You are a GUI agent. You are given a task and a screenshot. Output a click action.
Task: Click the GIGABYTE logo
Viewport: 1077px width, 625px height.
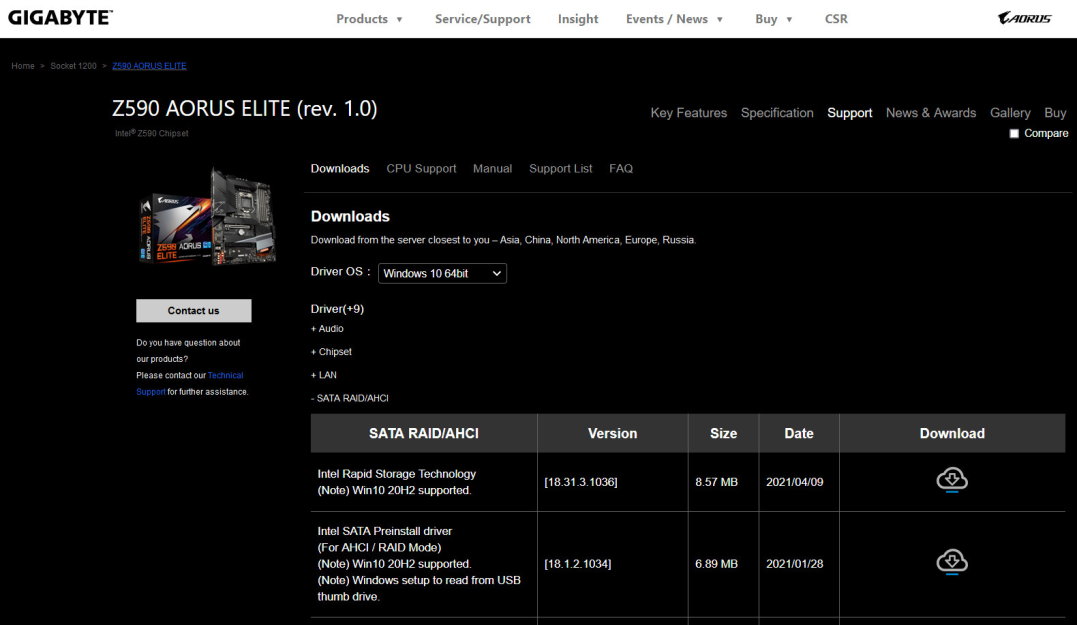pos(60,18)
